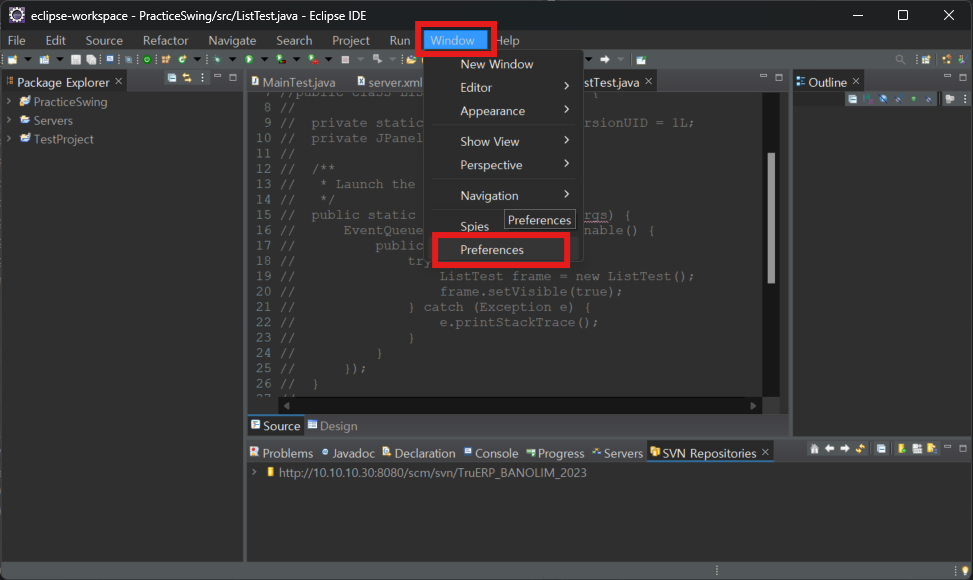Click the Coverage run icon in toolbar

point(280,60)
